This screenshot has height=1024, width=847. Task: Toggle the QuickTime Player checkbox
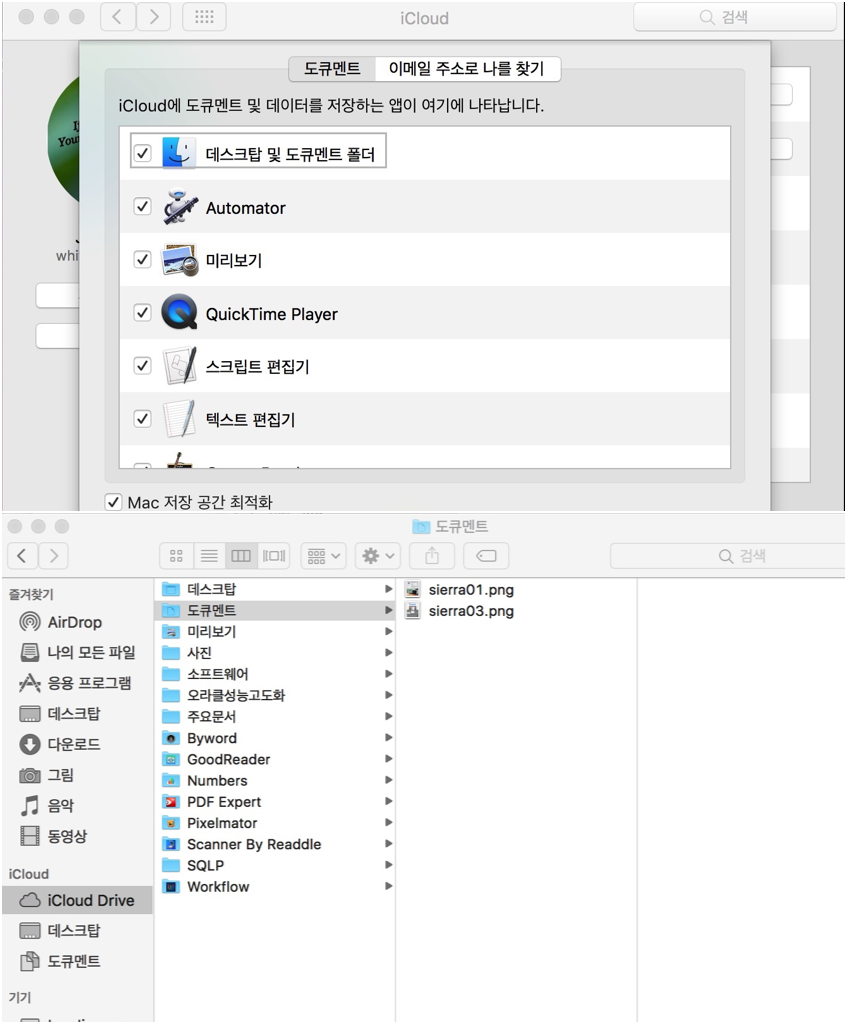coord(142,313)
